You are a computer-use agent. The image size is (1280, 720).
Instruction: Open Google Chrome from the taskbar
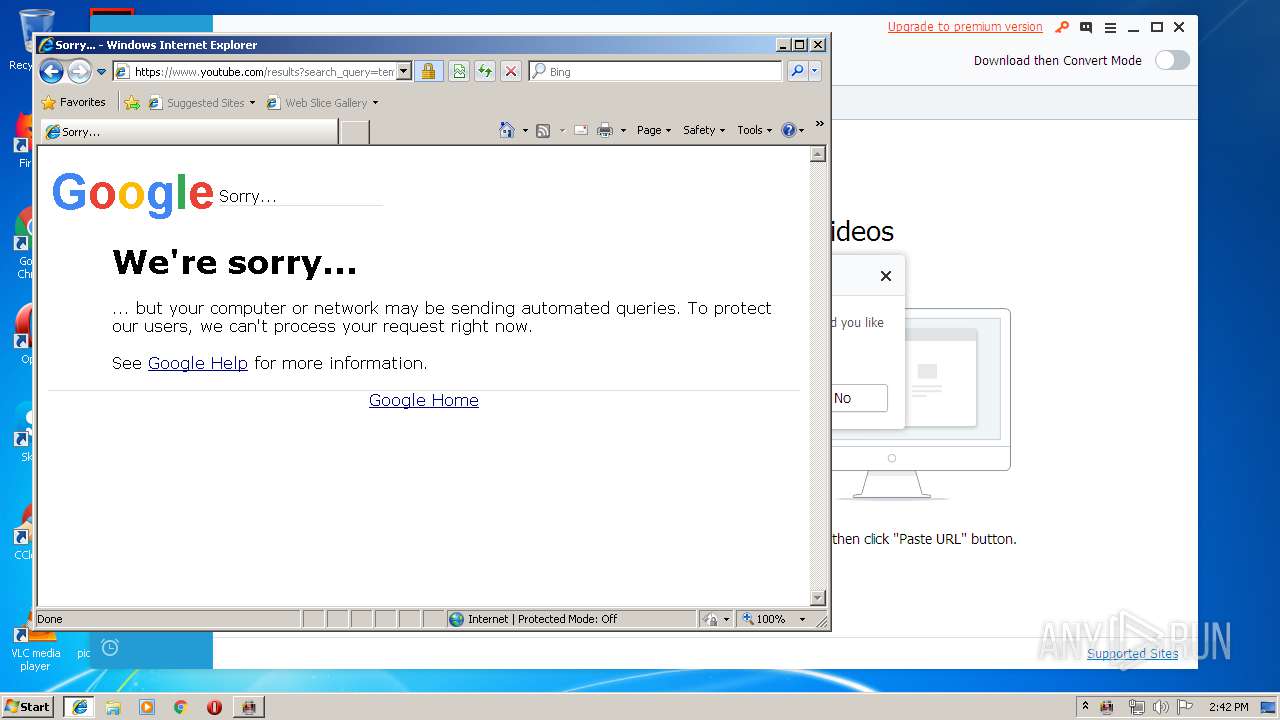pyautogui.click(x=180, y=707)
